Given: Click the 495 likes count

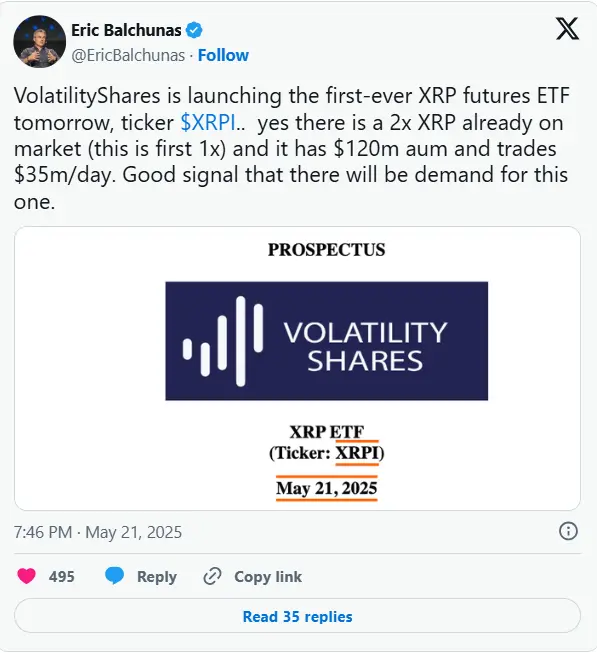Looking at the screenshot, I should 62,577.
